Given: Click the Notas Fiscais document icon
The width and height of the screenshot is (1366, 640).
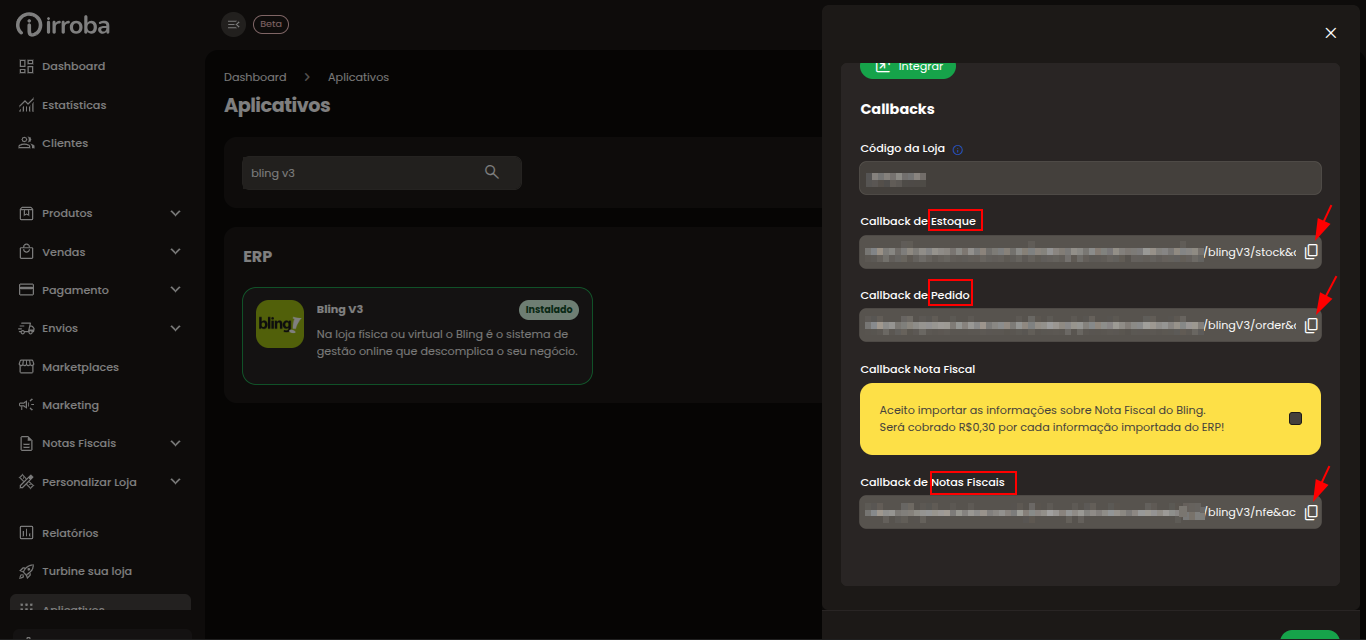Looking at the screenshot, I should coord(27,443).
